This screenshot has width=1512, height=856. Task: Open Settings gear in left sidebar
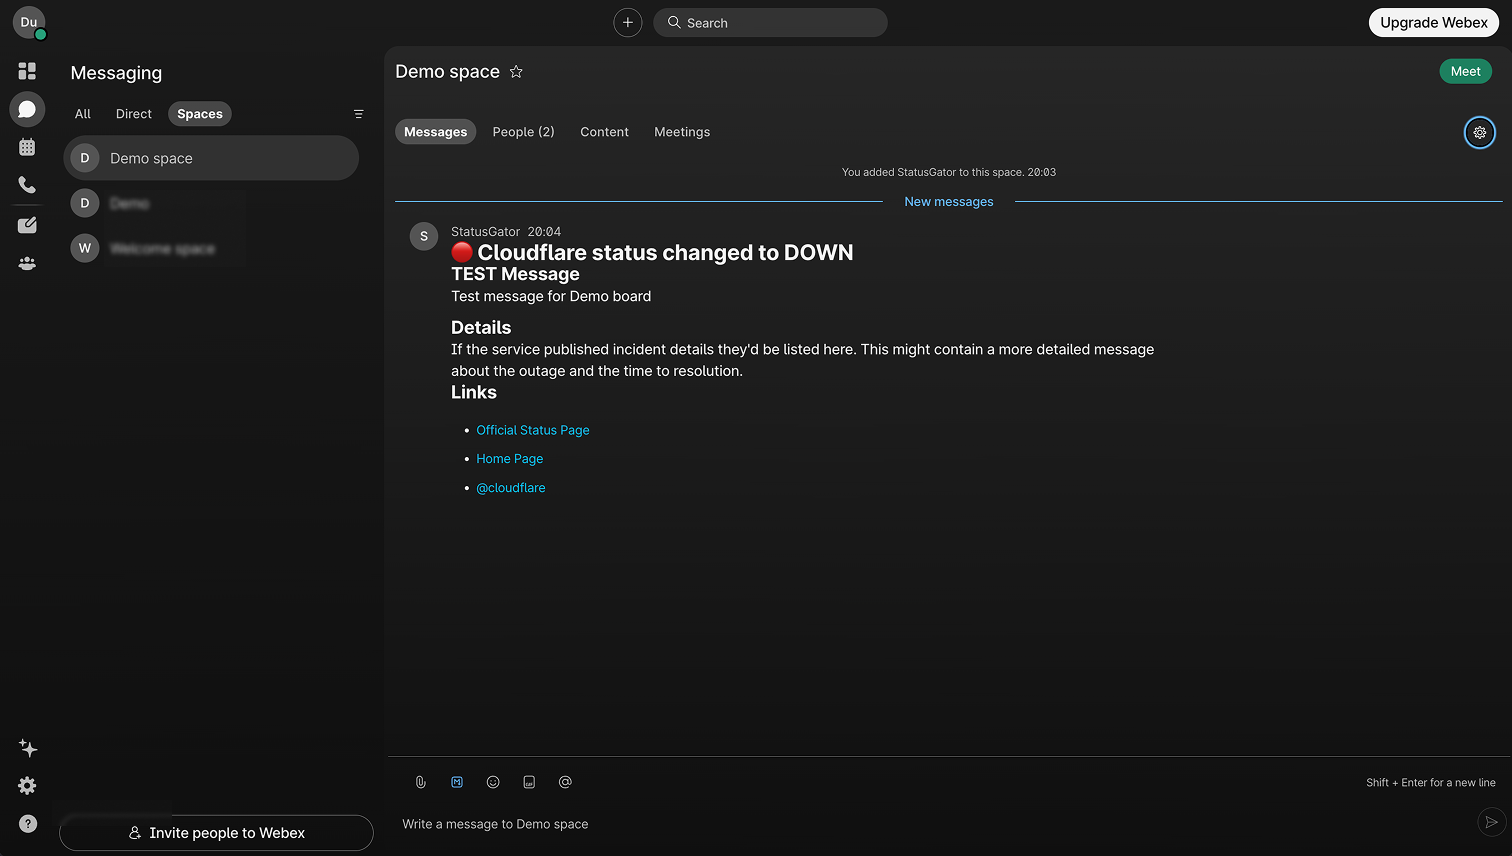point(28,786)
